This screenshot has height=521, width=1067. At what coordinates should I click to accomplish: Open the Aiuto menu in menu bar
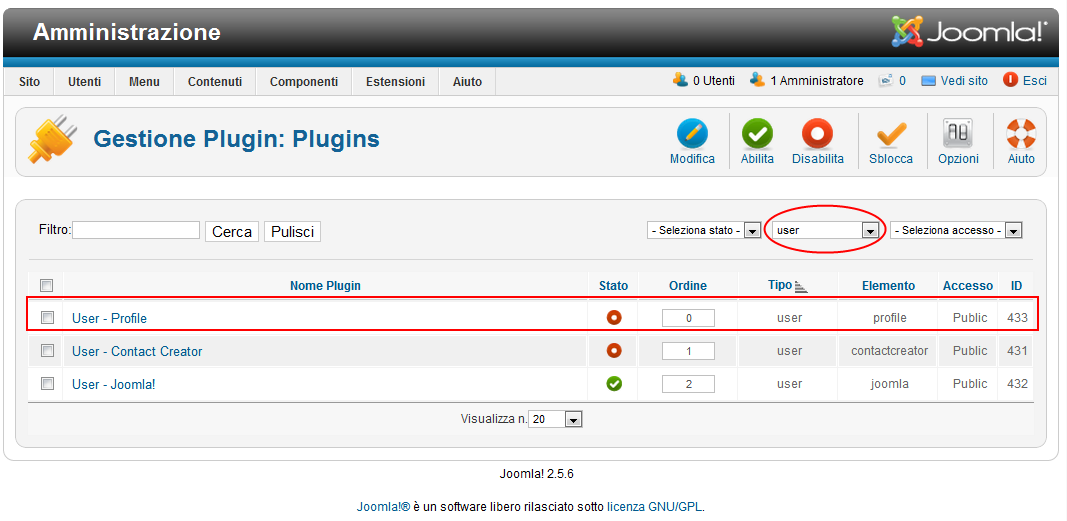click(467, 82)
